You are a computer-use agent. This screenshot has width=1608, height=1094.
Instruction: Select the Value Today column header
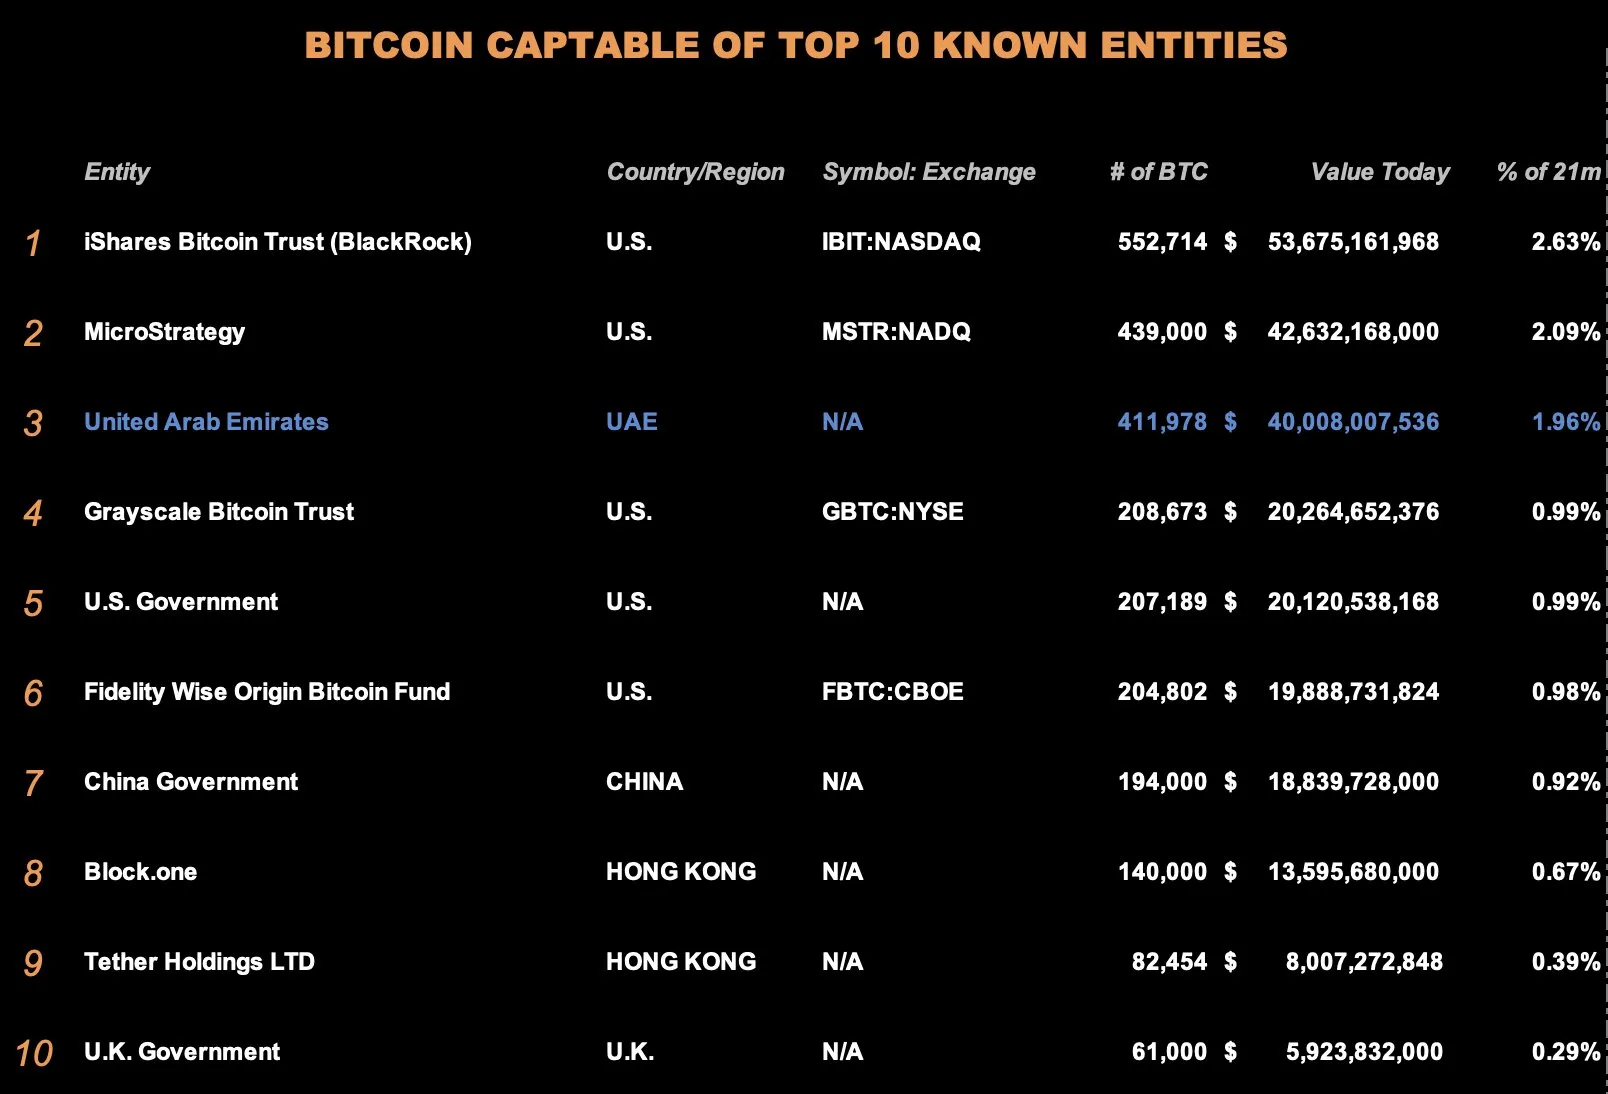[x=1380, y=172]
